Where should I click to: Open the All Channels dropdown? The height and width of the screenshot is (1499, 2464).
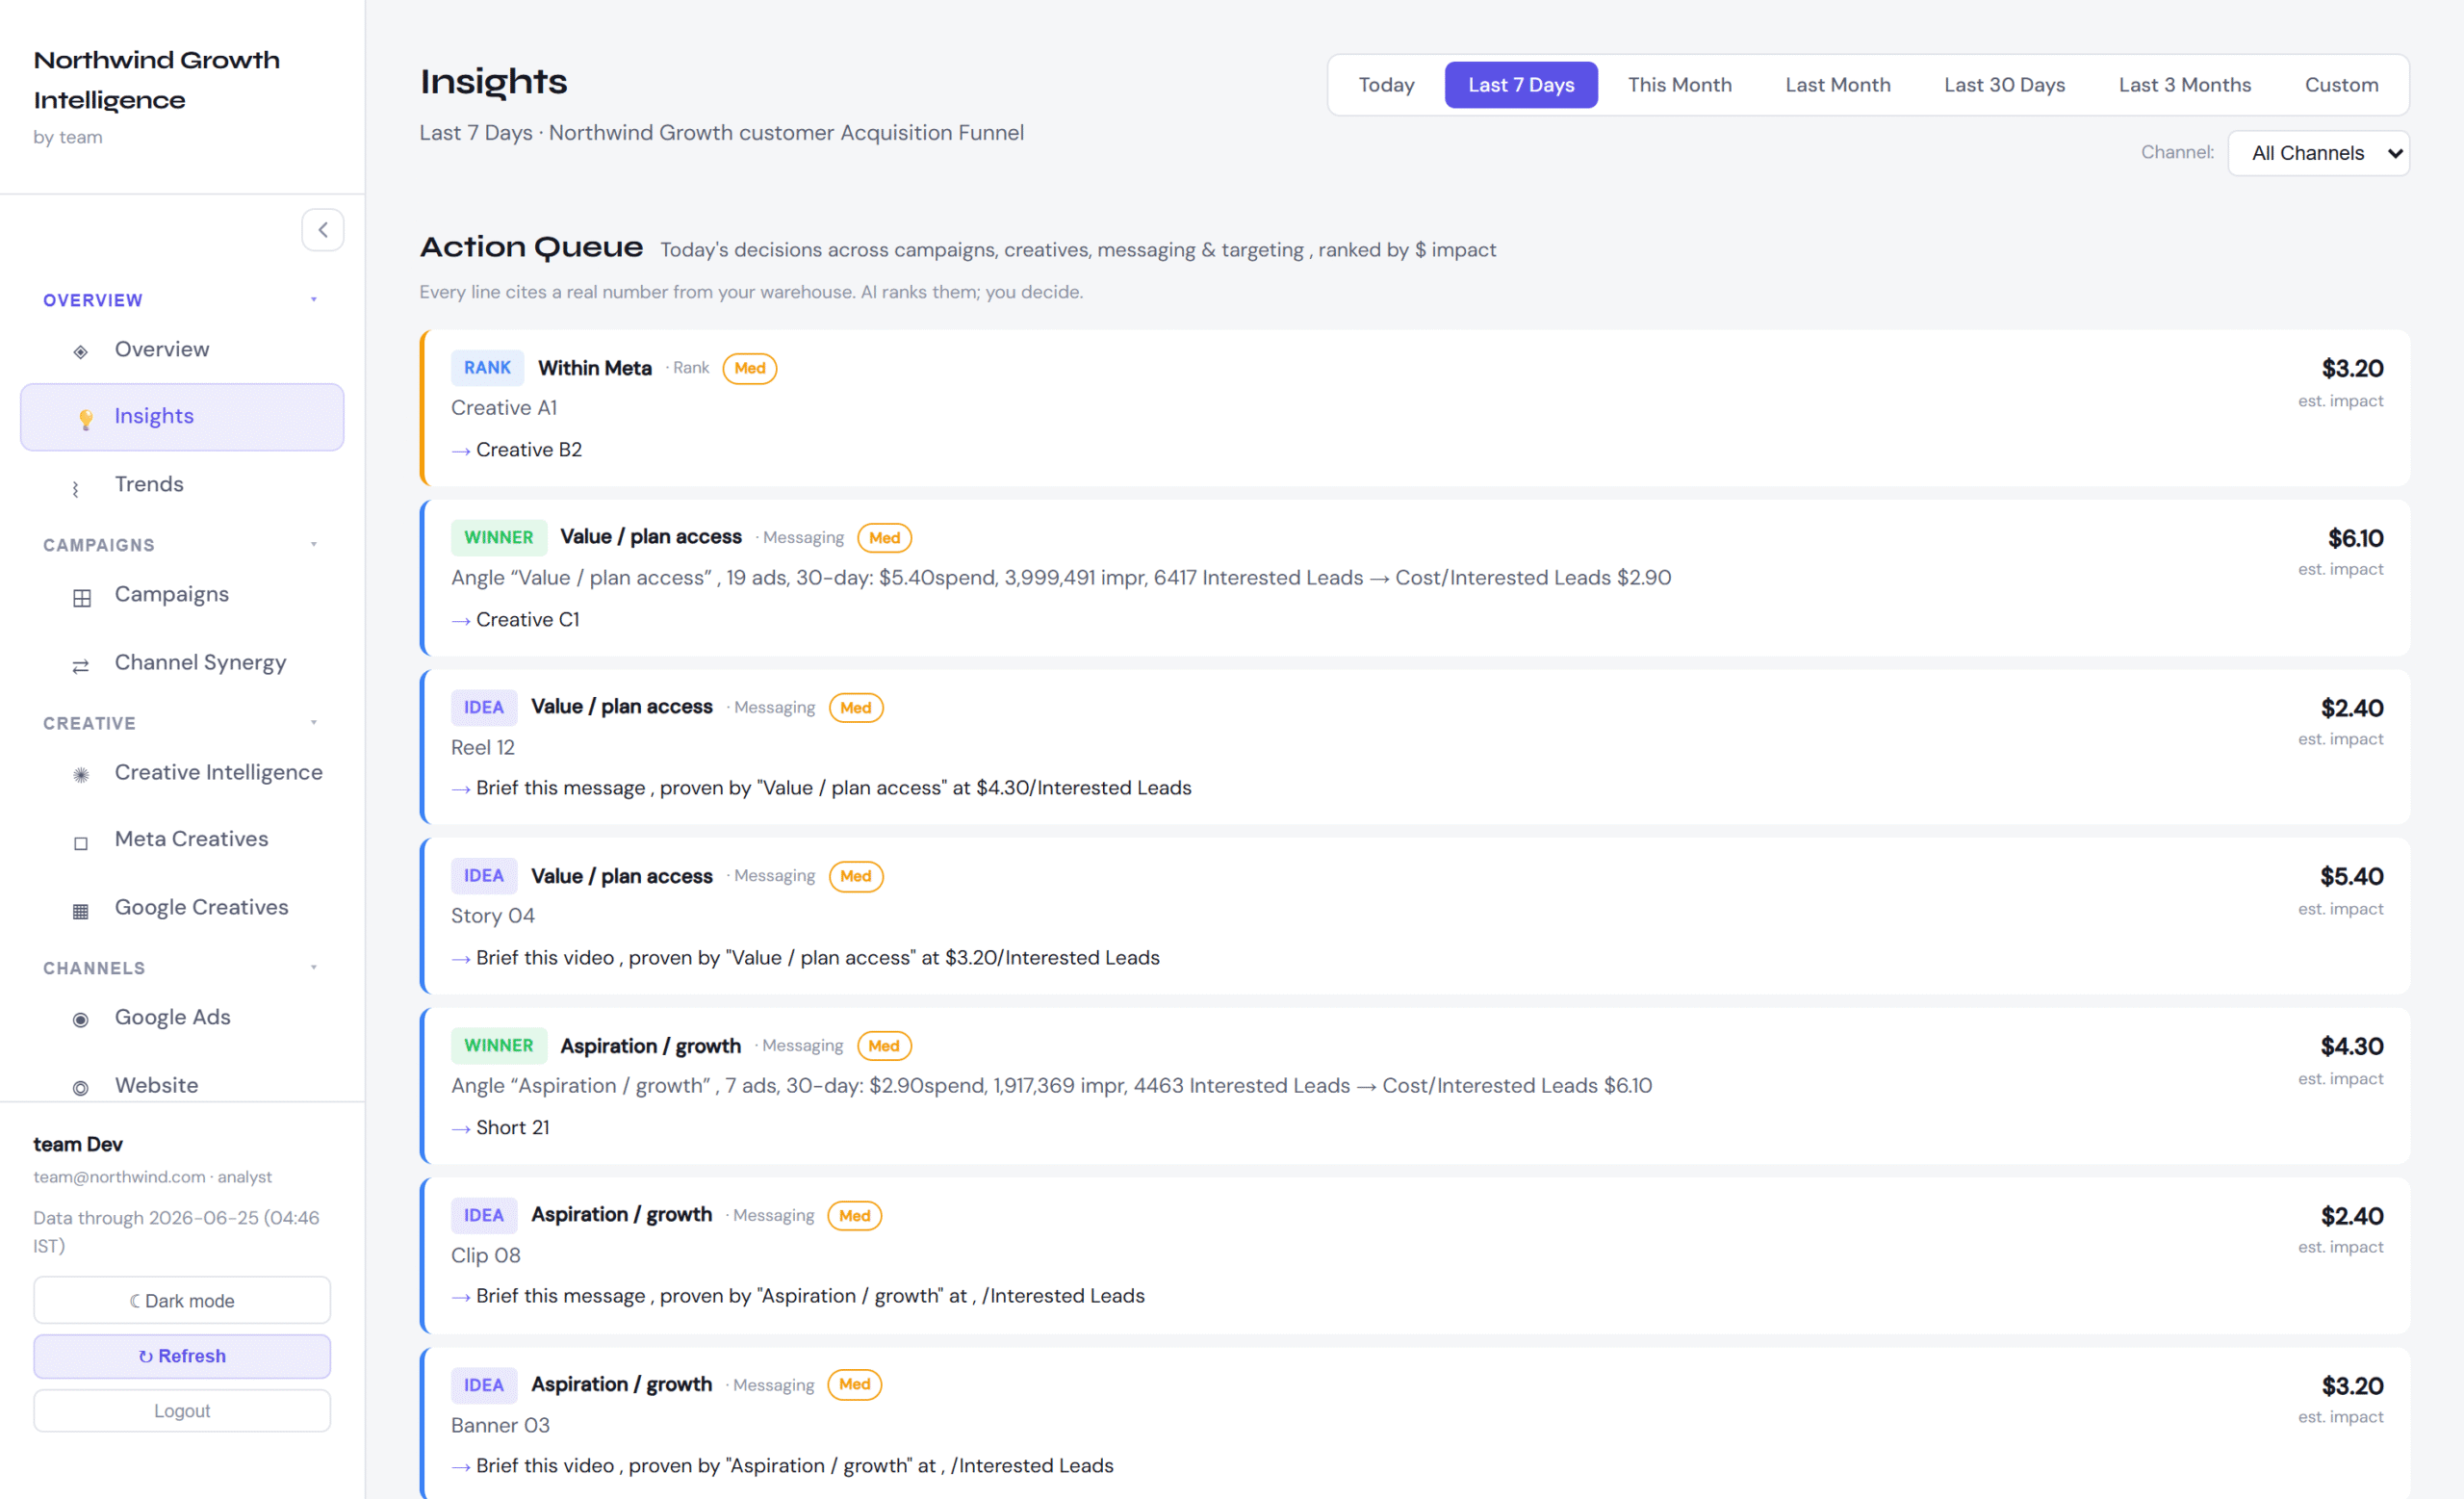[2318, 153]
